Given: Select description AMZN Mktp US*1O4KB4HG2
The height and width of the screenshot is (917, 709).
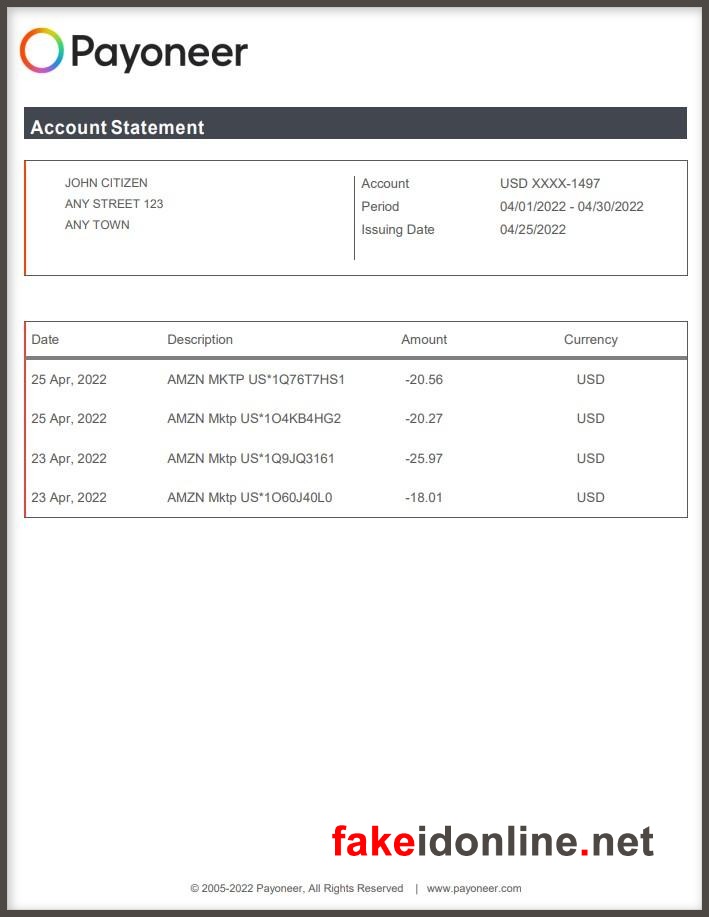Looking at the screenshot, I should [x=254, y=419].
